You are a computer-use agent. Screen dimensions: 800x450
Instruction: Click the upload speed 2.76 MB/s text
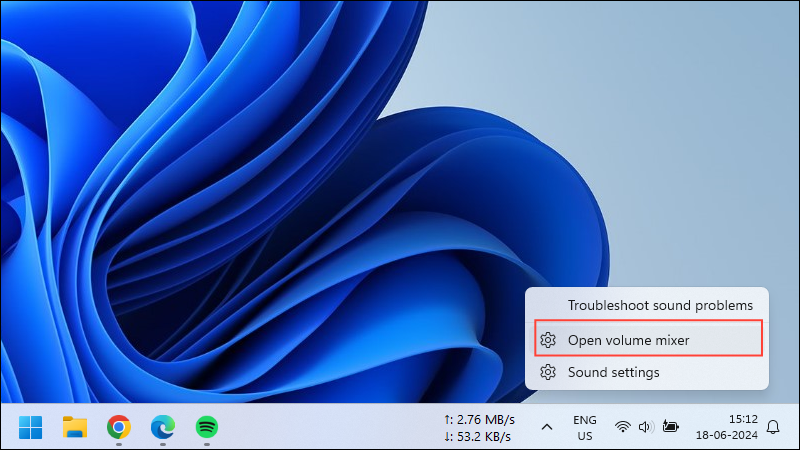[x=479, y=420]
